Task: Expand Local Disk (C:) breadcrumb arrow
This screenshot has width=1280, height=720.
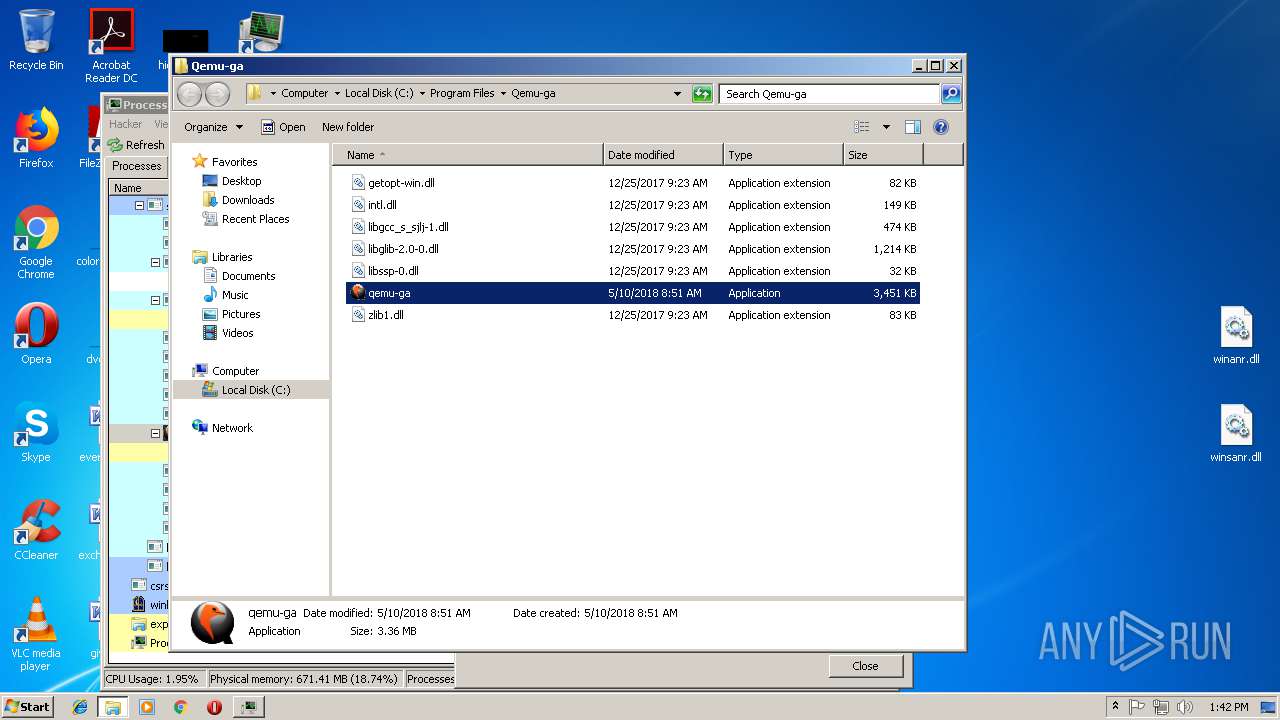Action: (x=422, y=94)
